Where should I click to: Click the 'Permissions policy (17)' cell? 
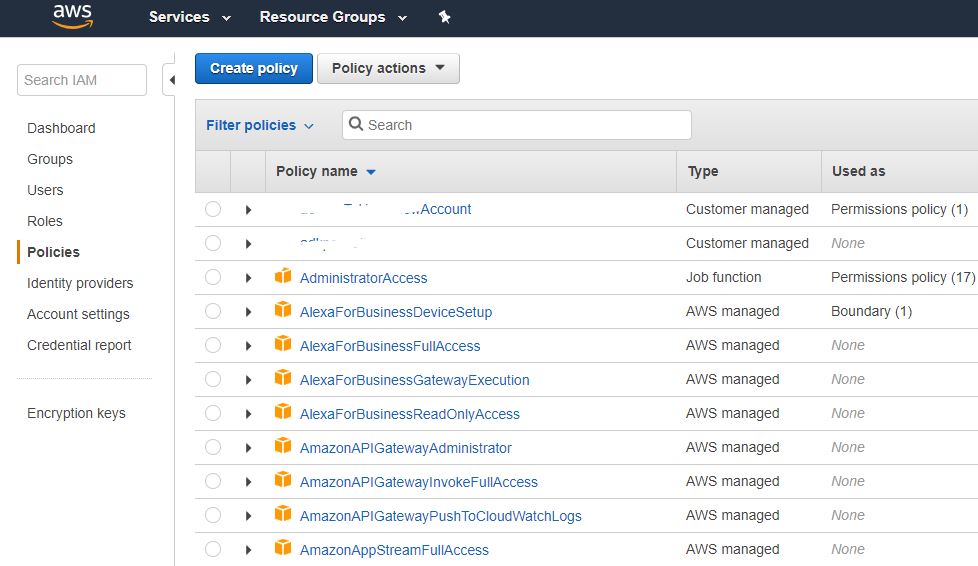coord(903,277)
